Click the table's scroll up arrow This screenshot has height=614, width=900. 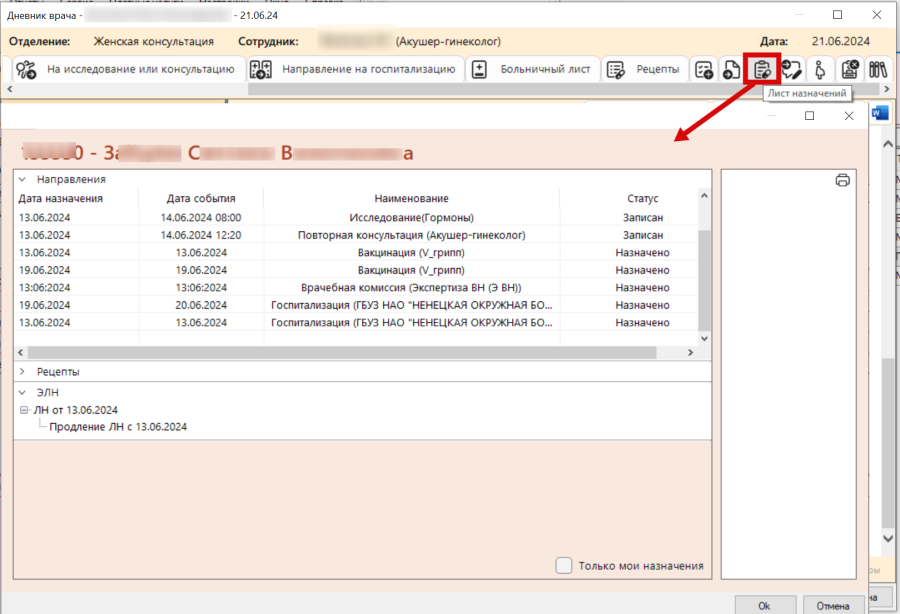[x=704, y=196]
